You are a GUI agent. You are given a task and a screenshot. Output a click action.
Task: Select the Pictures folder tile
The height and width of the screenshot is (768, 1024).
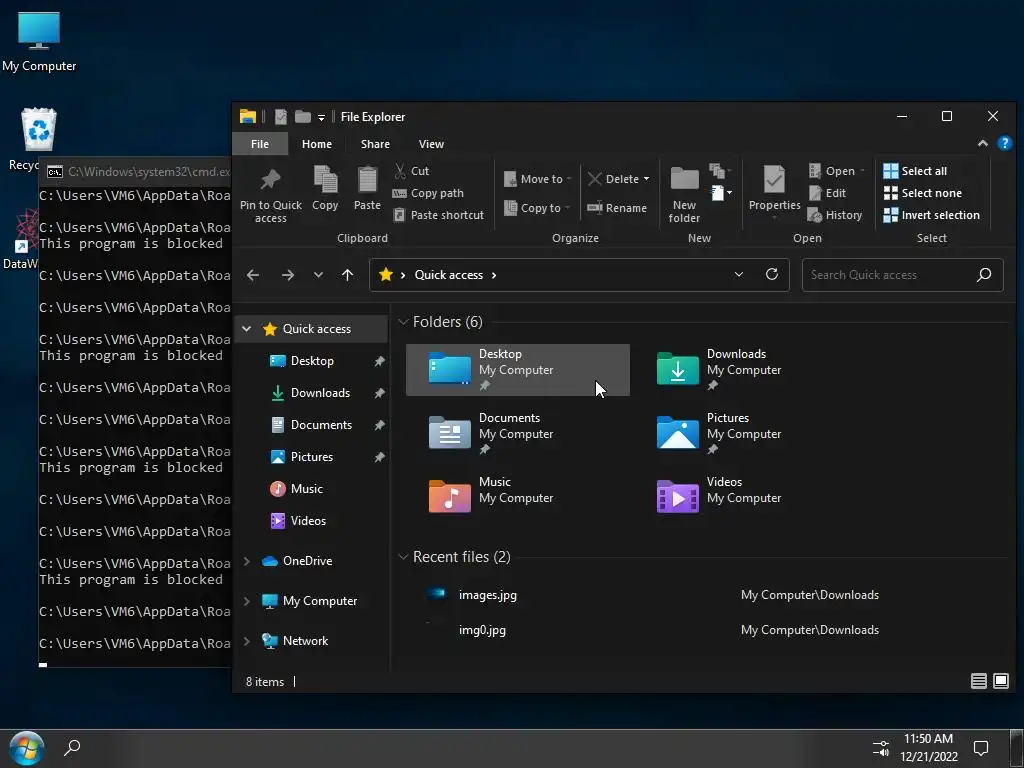[746, 434]
